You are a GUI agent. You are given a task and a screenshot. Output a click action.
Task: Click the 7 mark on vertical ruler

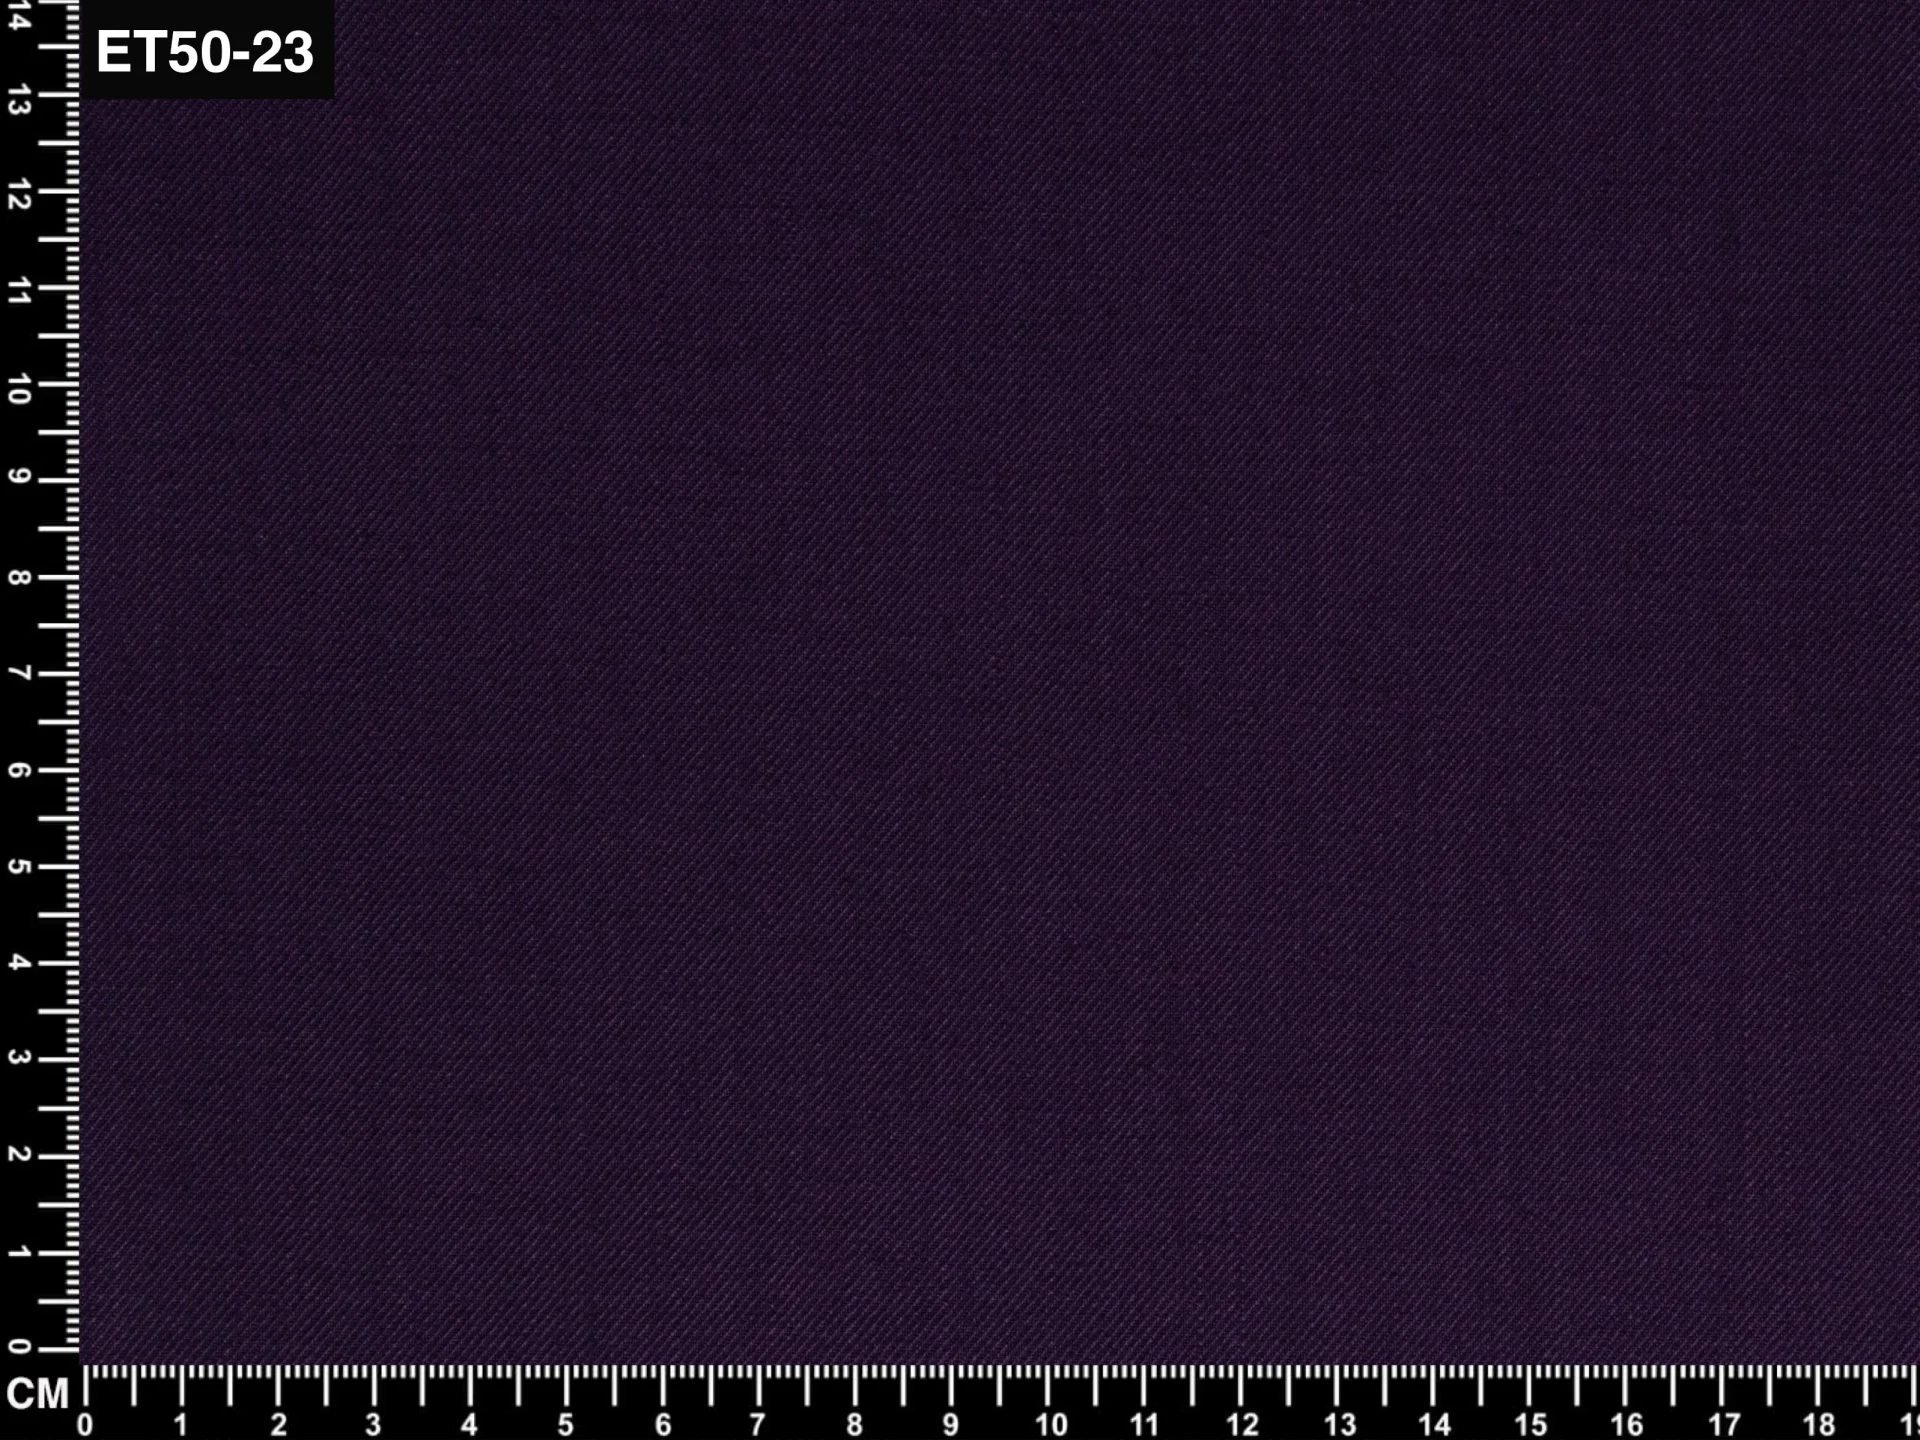(18, 673)
